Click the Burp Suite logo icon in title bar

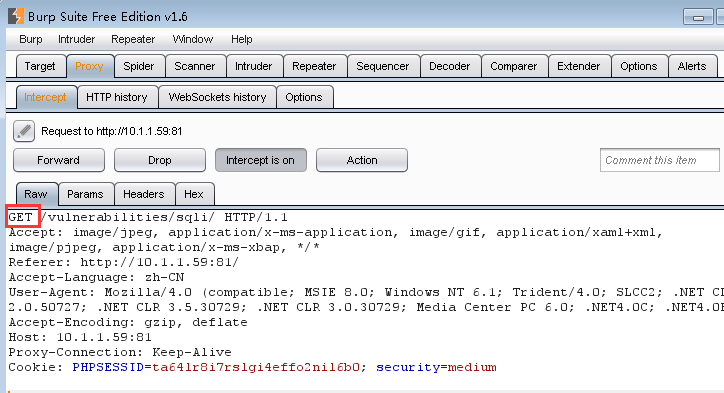(15, 16)
